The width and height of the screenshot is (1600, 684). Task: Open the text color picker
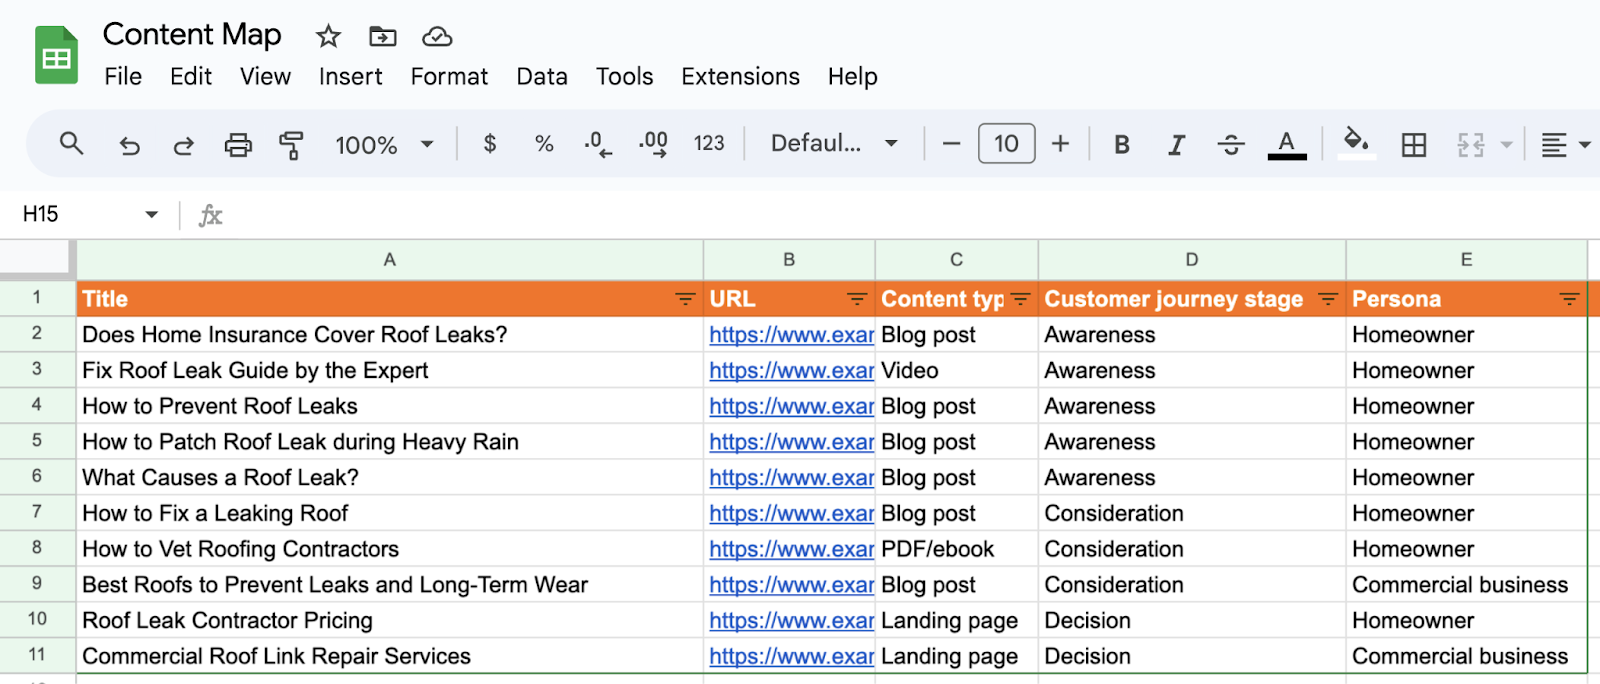click(x=1287, y=145)
